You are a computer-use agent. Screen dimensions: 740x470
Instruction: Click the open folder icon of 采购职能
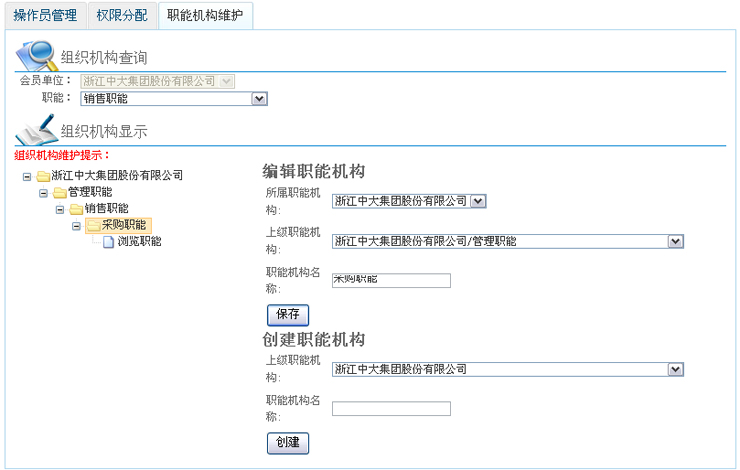click(93, 226)
